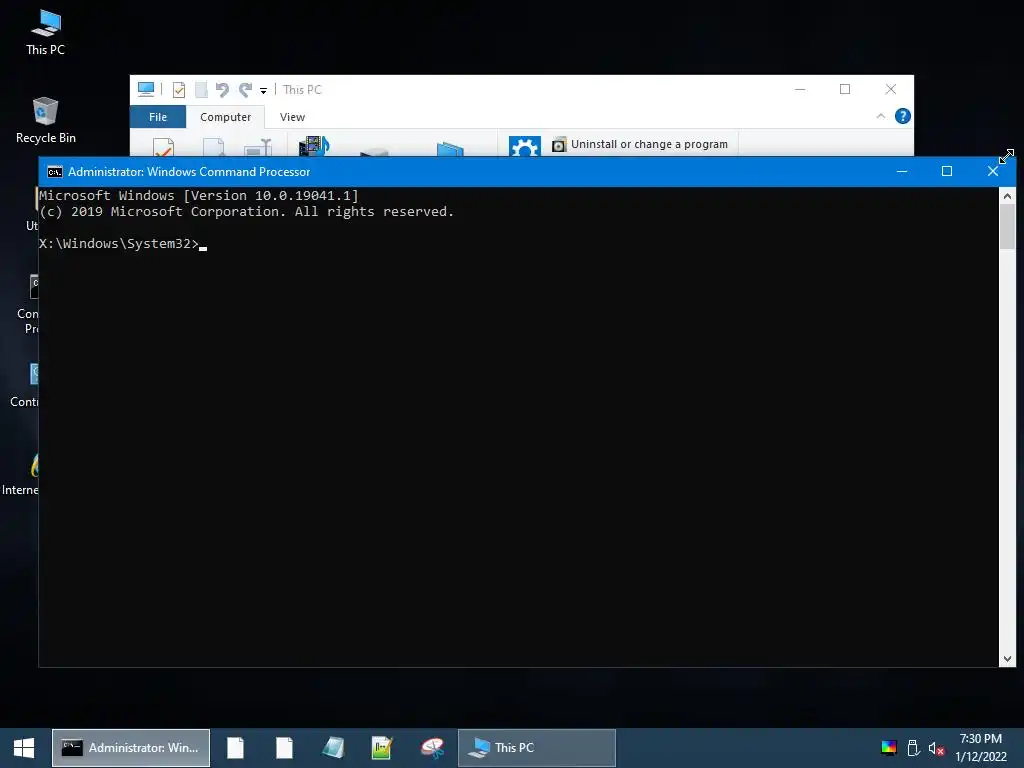Image resolution: width=1024 pixels, height=768 pixels.
Task: Open Customize Quick Access Toolbar dropdown arrow
Action: pyautogui.click(x=263, y=91)
